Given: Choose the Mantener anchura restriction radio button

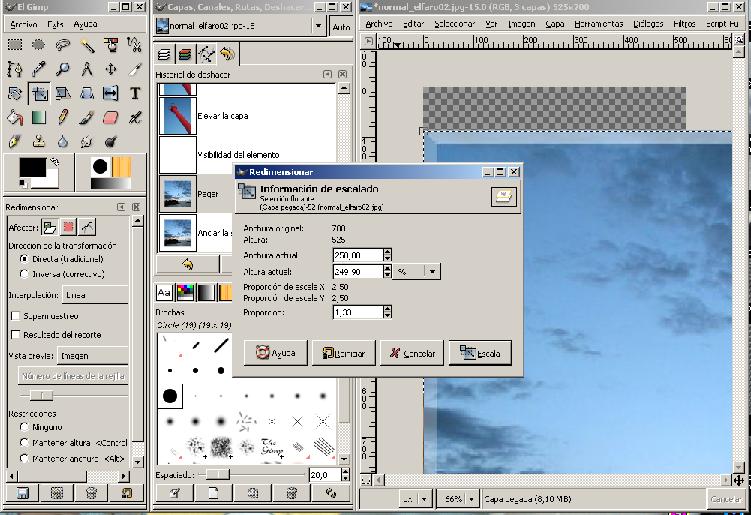Looking at the screenshot, I should [x=24, y=458].
